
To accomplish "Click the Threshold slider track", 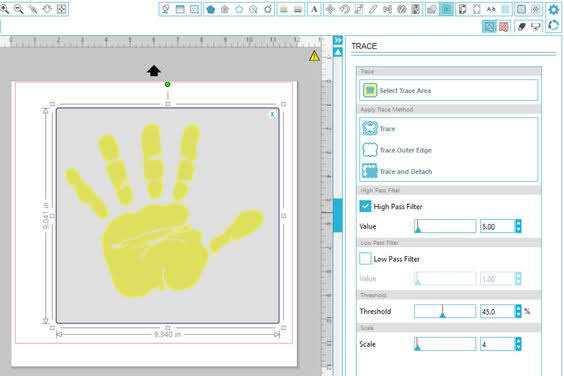I will point(445,311).
